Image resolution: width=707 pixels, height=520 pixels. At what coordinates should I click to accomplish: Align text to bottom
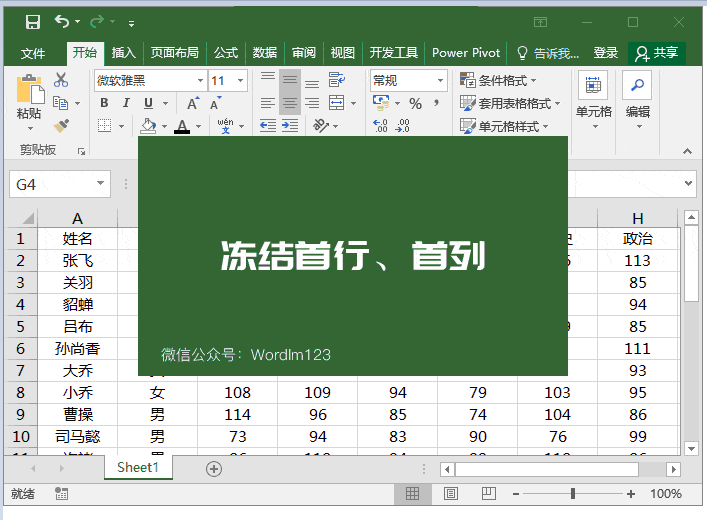point(312,83)
